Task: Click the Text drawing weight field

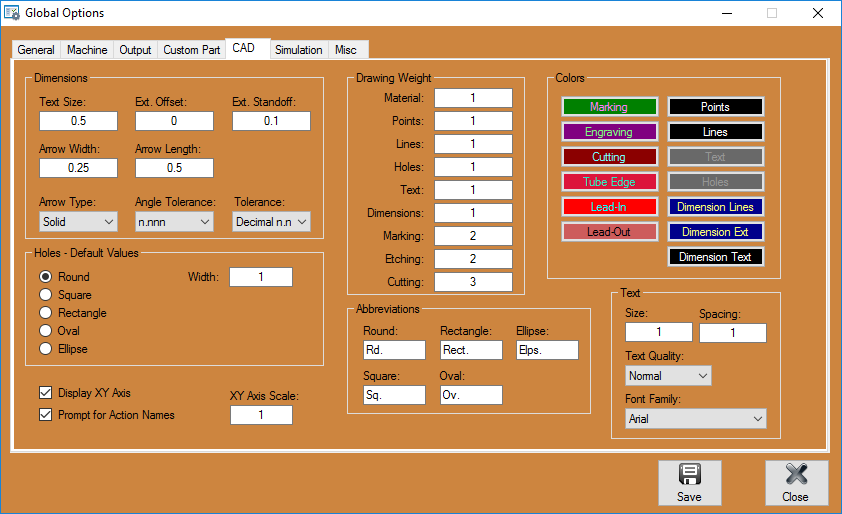Action: coord(473,190)
